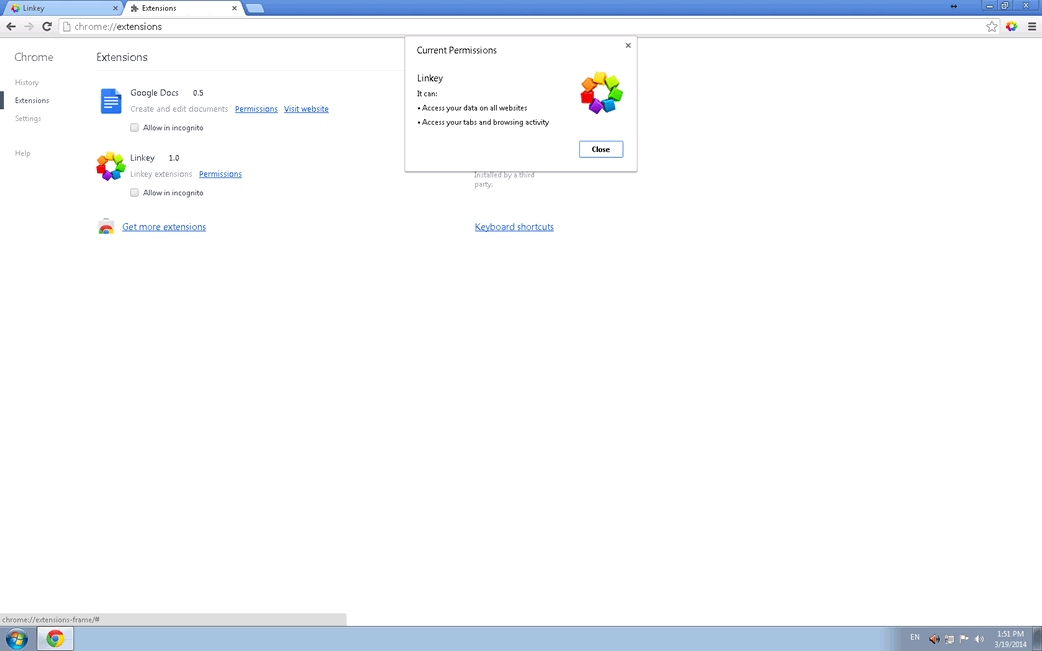Screen dimensions: 1042x651
Task: Open the Chrome hamburger menu
Action: coord(1031,27)
